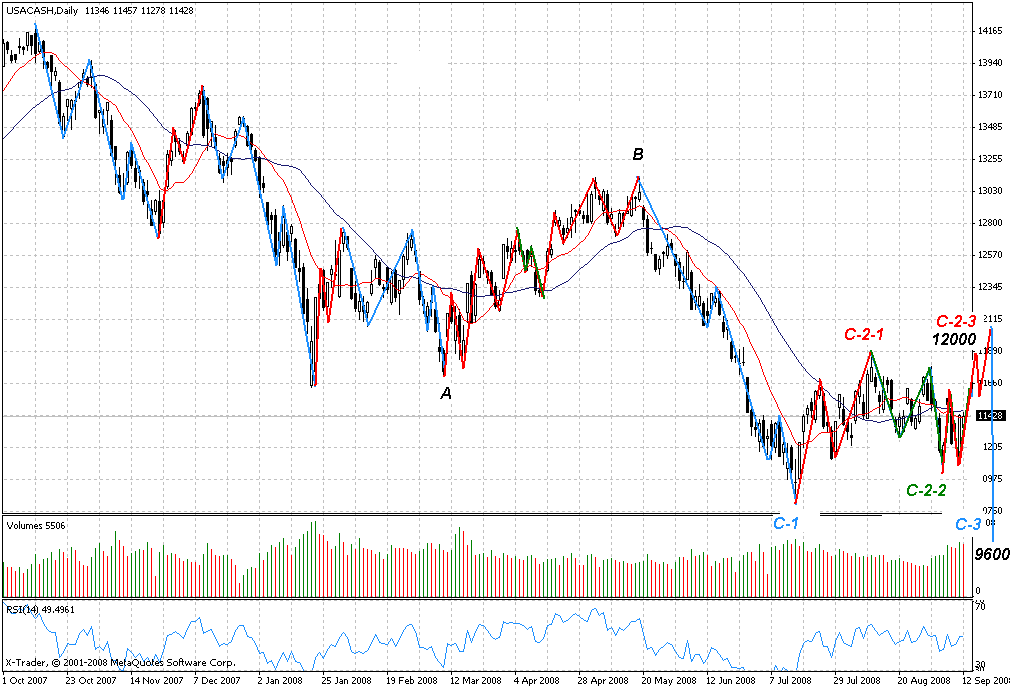
Task: Select the 'Volumes 5506' indicator label
Action: pyautogui.click(x=34, y=524)
